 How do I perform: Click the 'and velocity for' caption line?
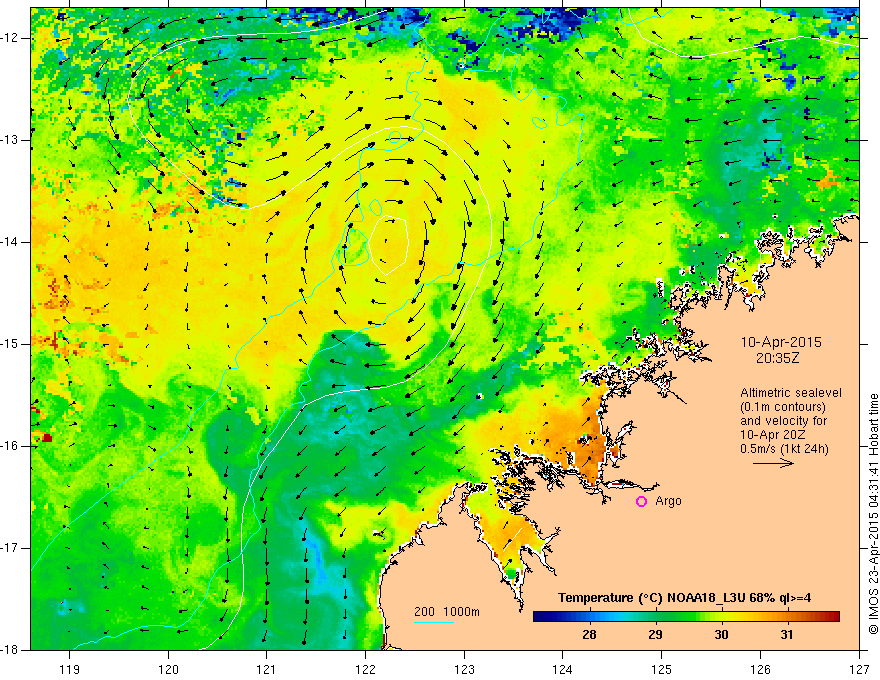[x=783, y=421]
